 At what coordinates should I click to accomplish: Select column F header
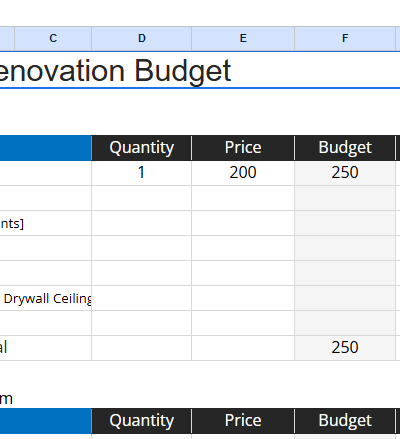pos(345,39)
